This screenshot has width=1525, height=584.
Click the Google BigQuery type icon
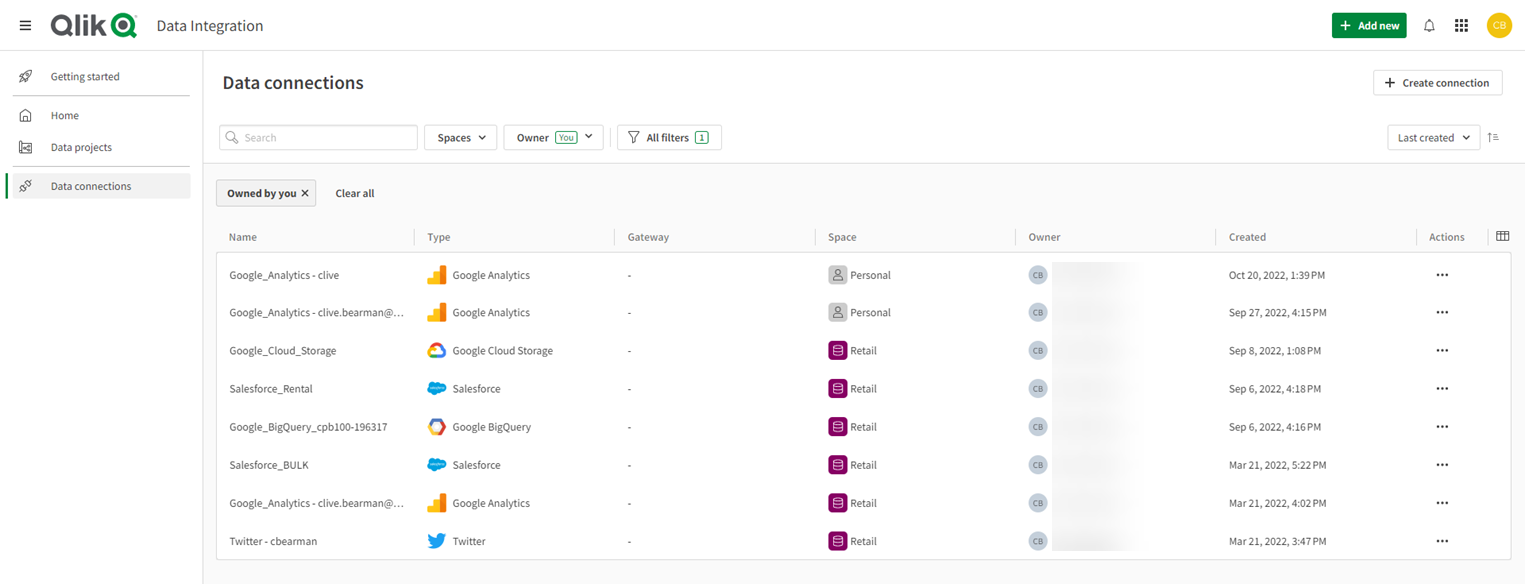[436, 427]
